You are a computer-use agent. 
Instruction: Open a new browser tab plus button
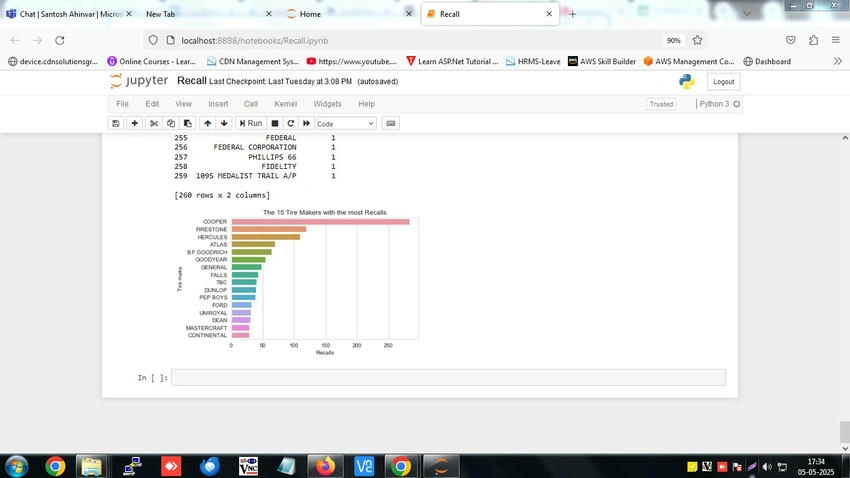click(572, 14)
